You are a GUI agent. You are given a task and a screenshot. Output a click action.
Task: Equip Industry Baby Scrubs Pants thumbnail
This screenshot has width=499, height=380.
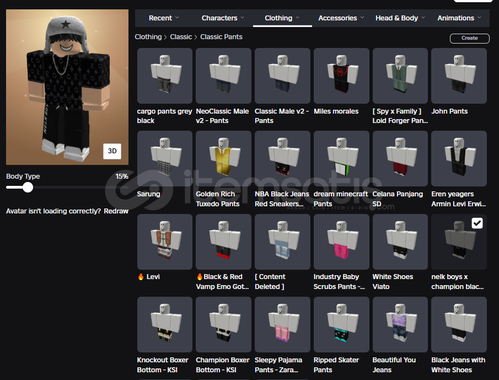[x=341, y=242]
